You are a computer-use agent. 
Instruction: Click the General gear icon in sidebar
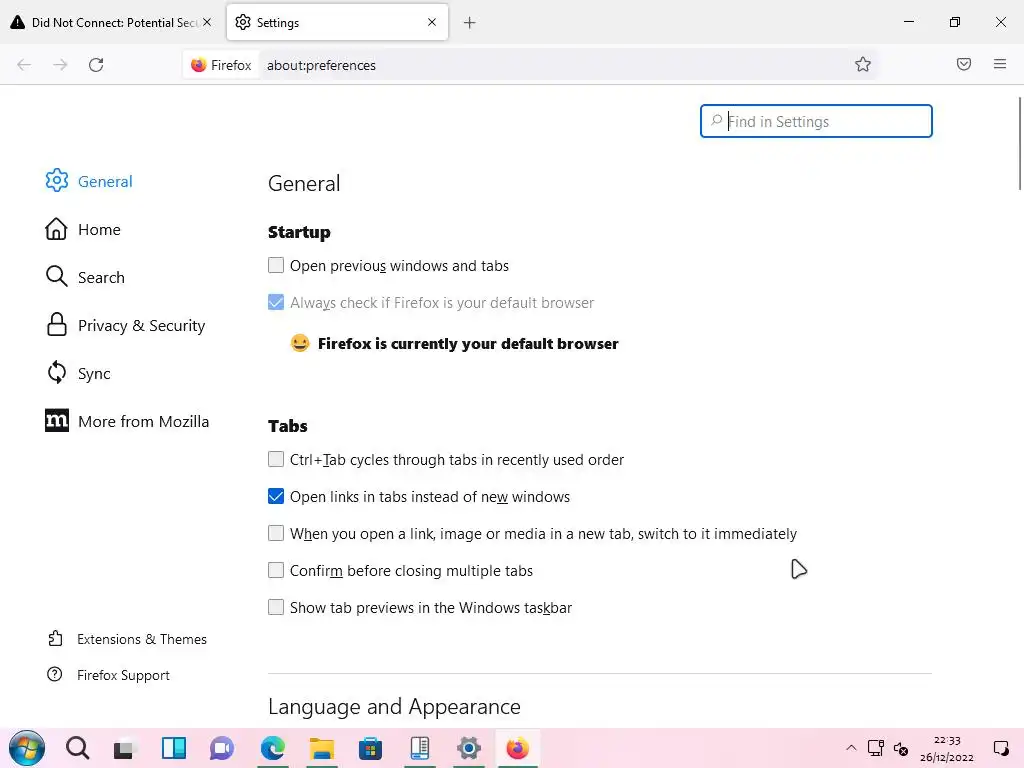[x=57, y=181]
